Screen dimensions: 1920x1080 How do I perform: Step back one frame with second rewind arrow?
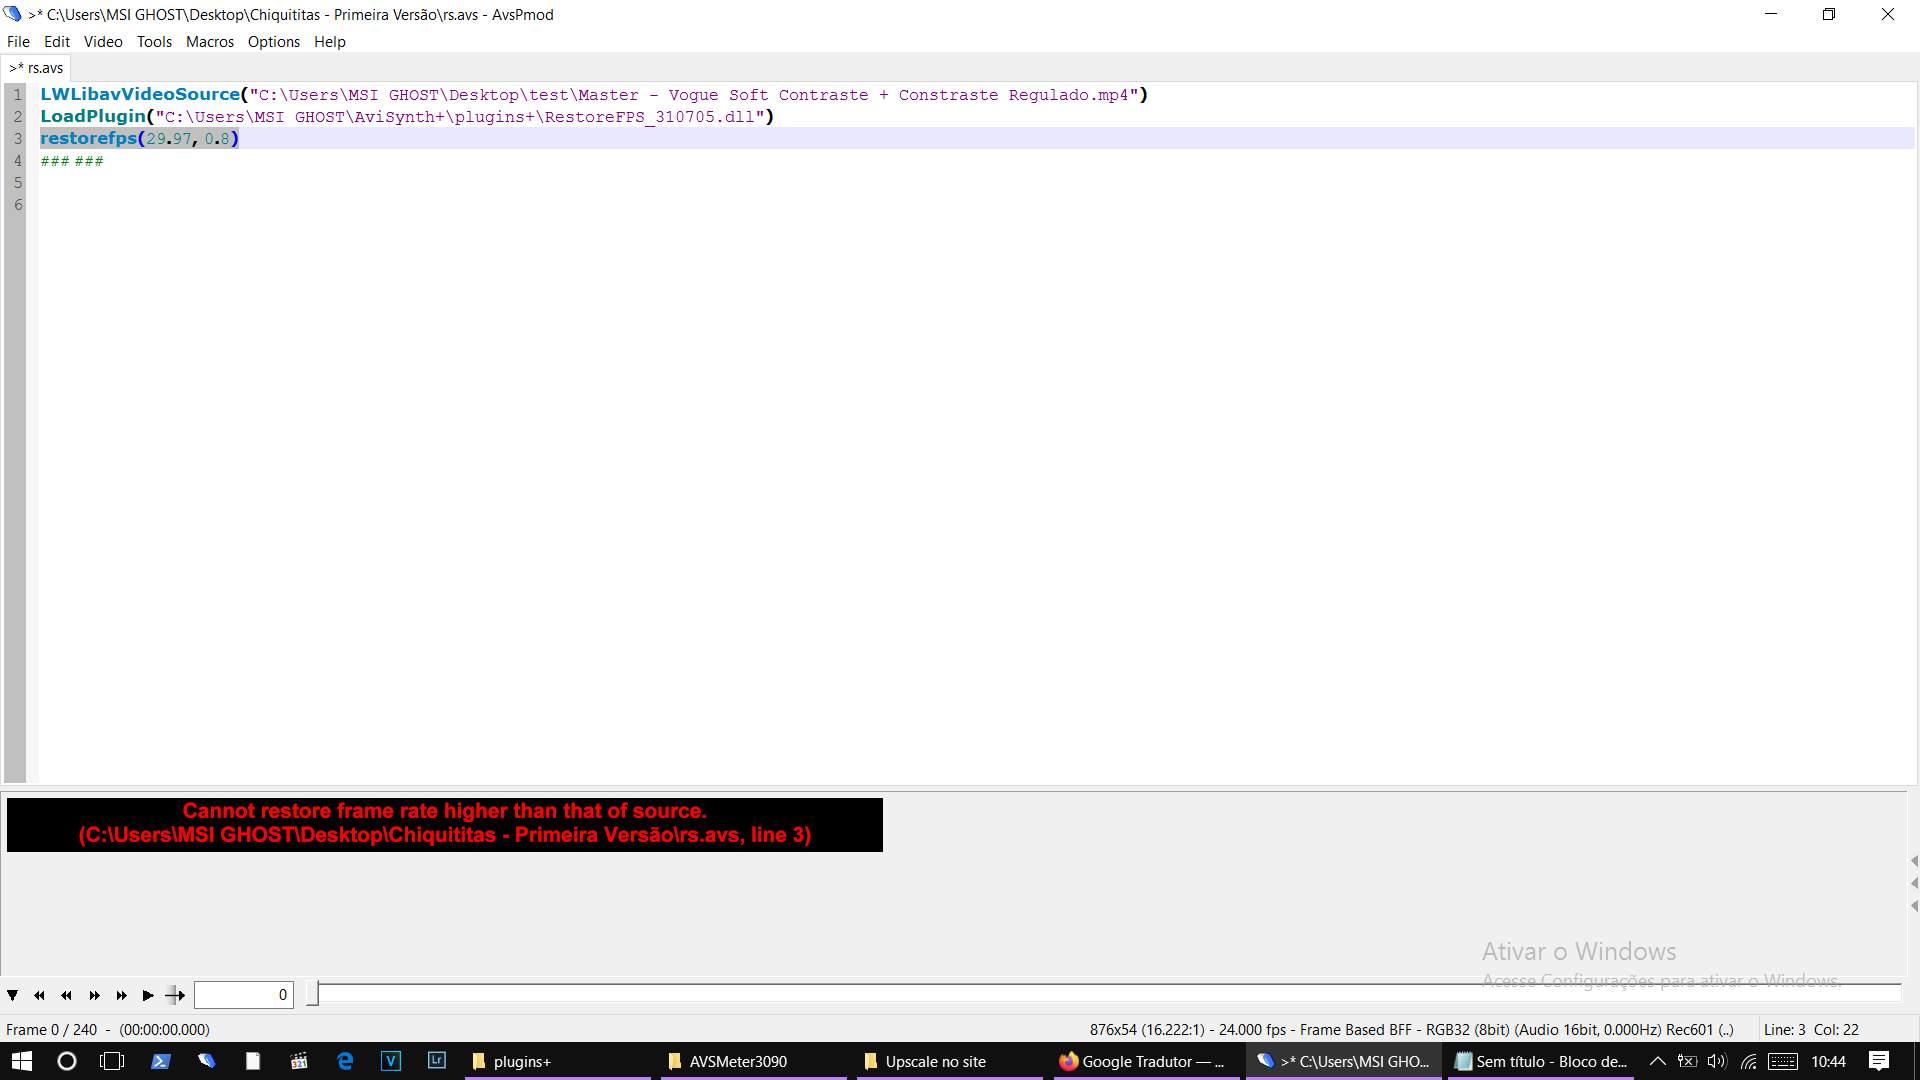pos(66,995)
